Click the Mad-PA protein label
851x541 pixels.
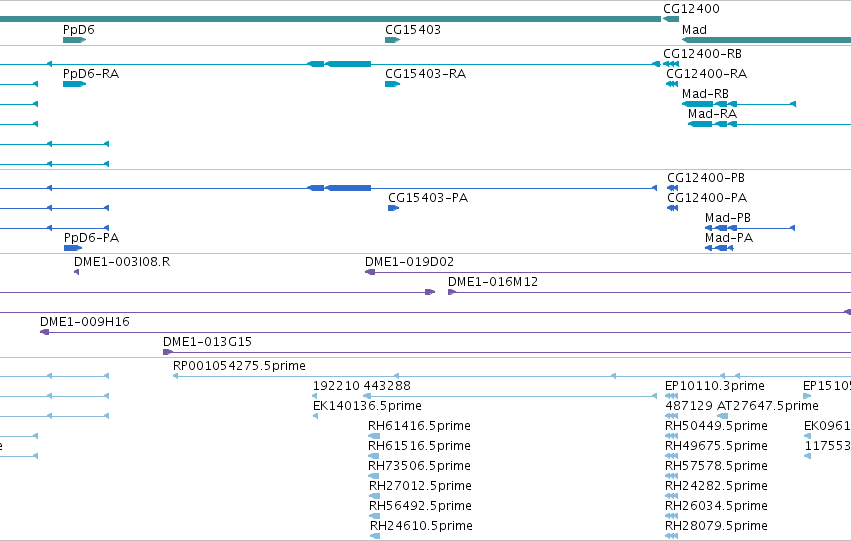pyautogui.click(x=729, y=238)
